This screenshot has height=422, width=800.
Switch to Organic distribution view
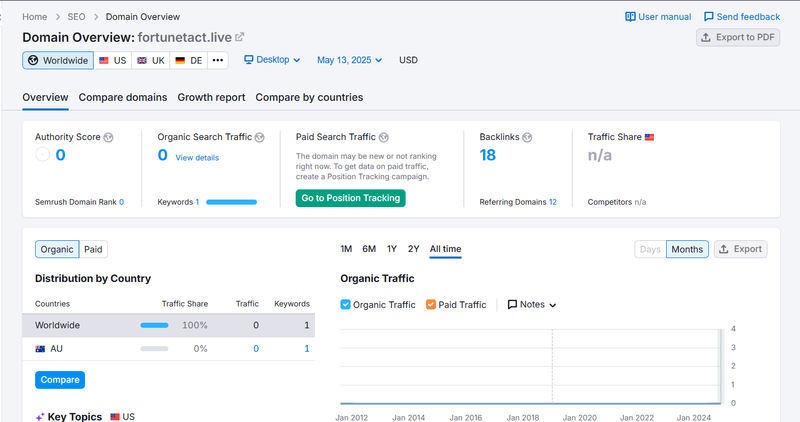57,250
